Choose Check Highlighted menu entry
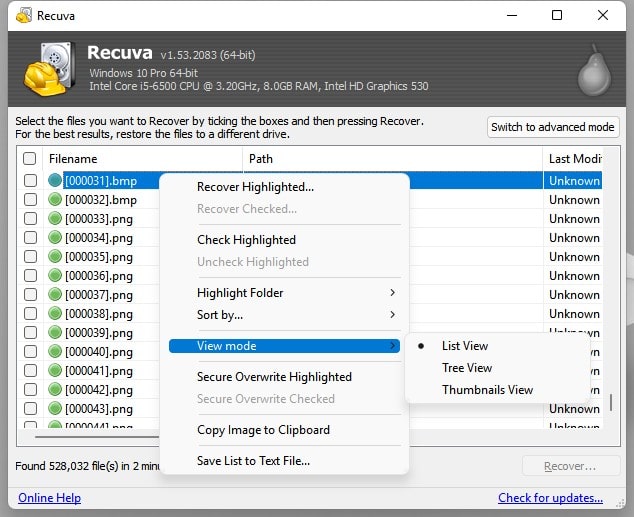634x517 pixels. (x=246, y=240)
